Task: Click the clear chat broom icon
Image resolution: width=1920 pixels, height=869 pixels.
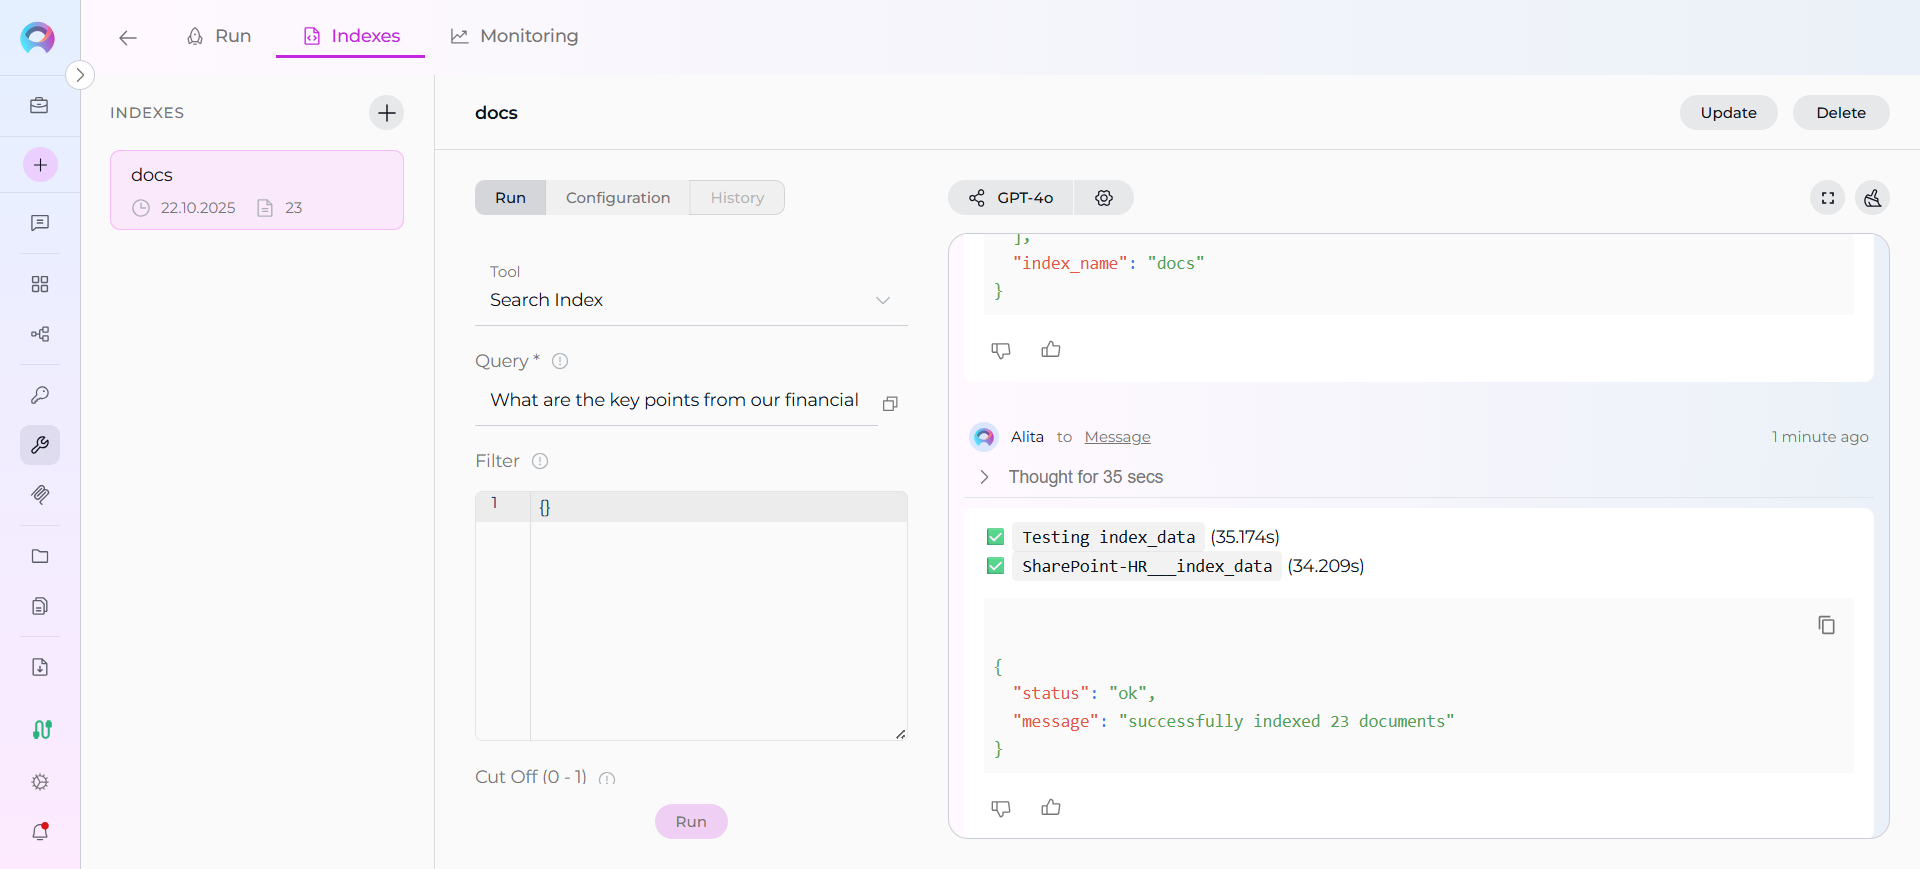Action: coord(1872,198)
